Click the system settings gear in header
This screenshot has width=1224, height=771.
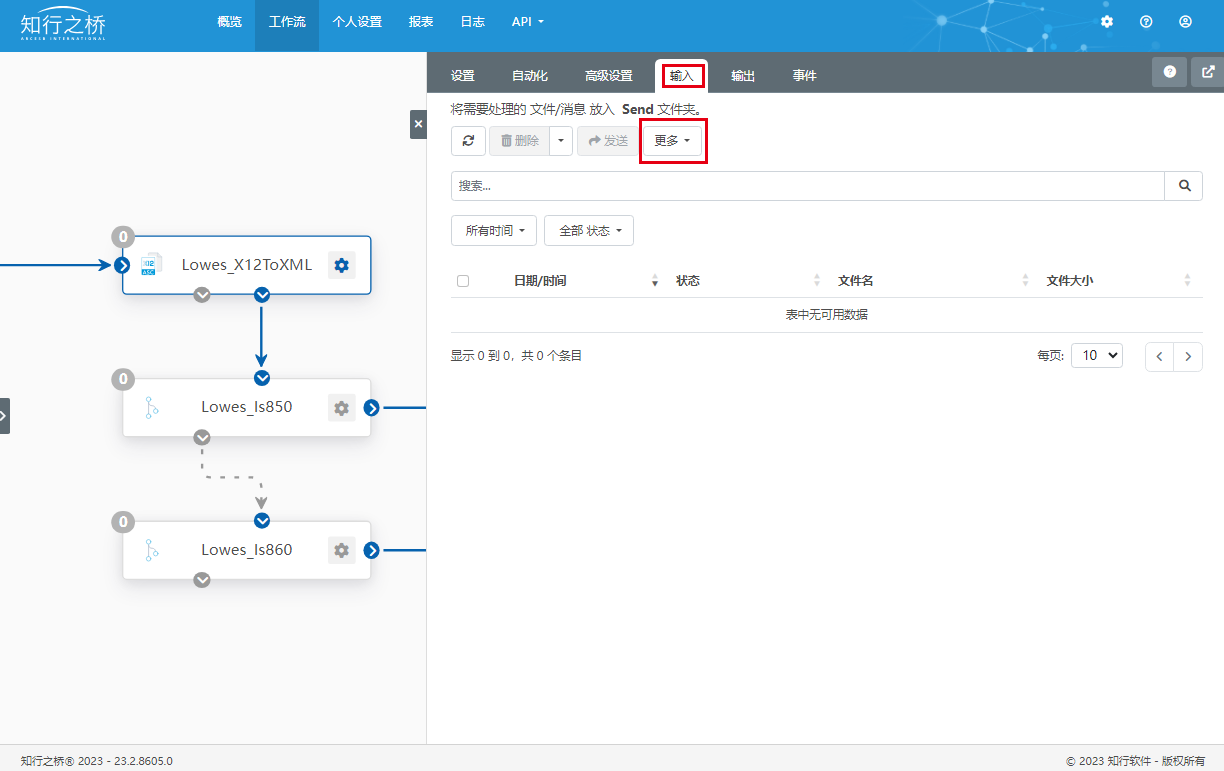pos(1107,21)
